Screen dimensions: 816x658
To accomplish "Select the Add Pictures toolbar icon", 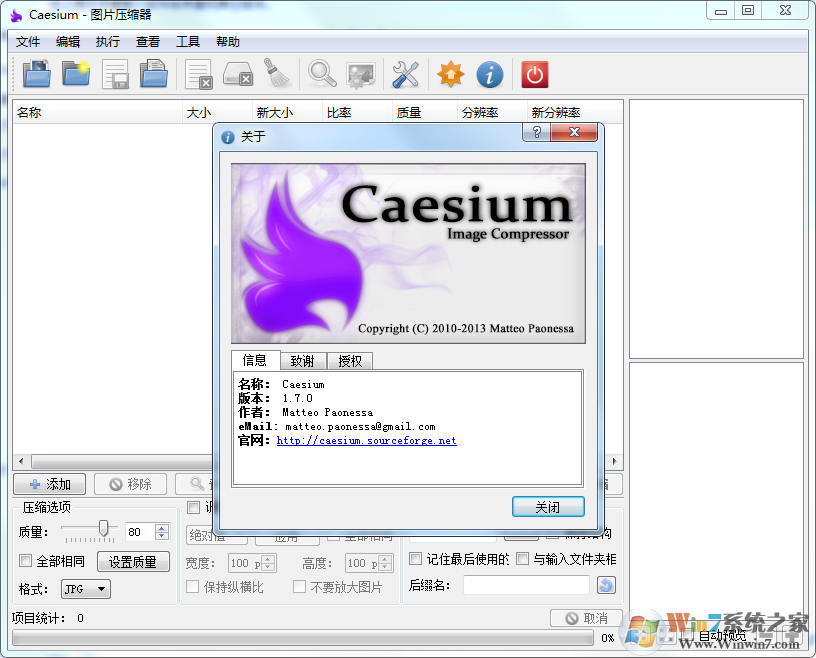I will tap(36, 74).
